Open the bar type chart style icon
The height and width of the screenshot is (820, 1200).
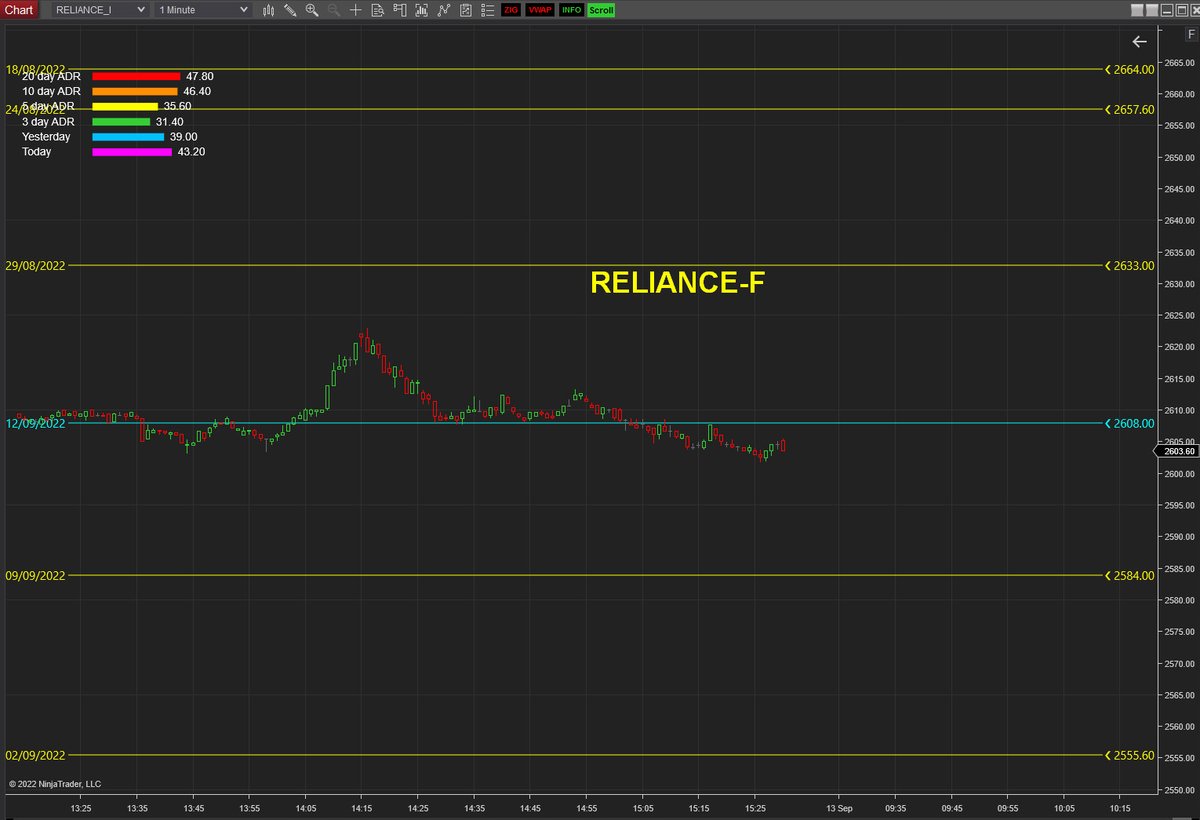268,10
